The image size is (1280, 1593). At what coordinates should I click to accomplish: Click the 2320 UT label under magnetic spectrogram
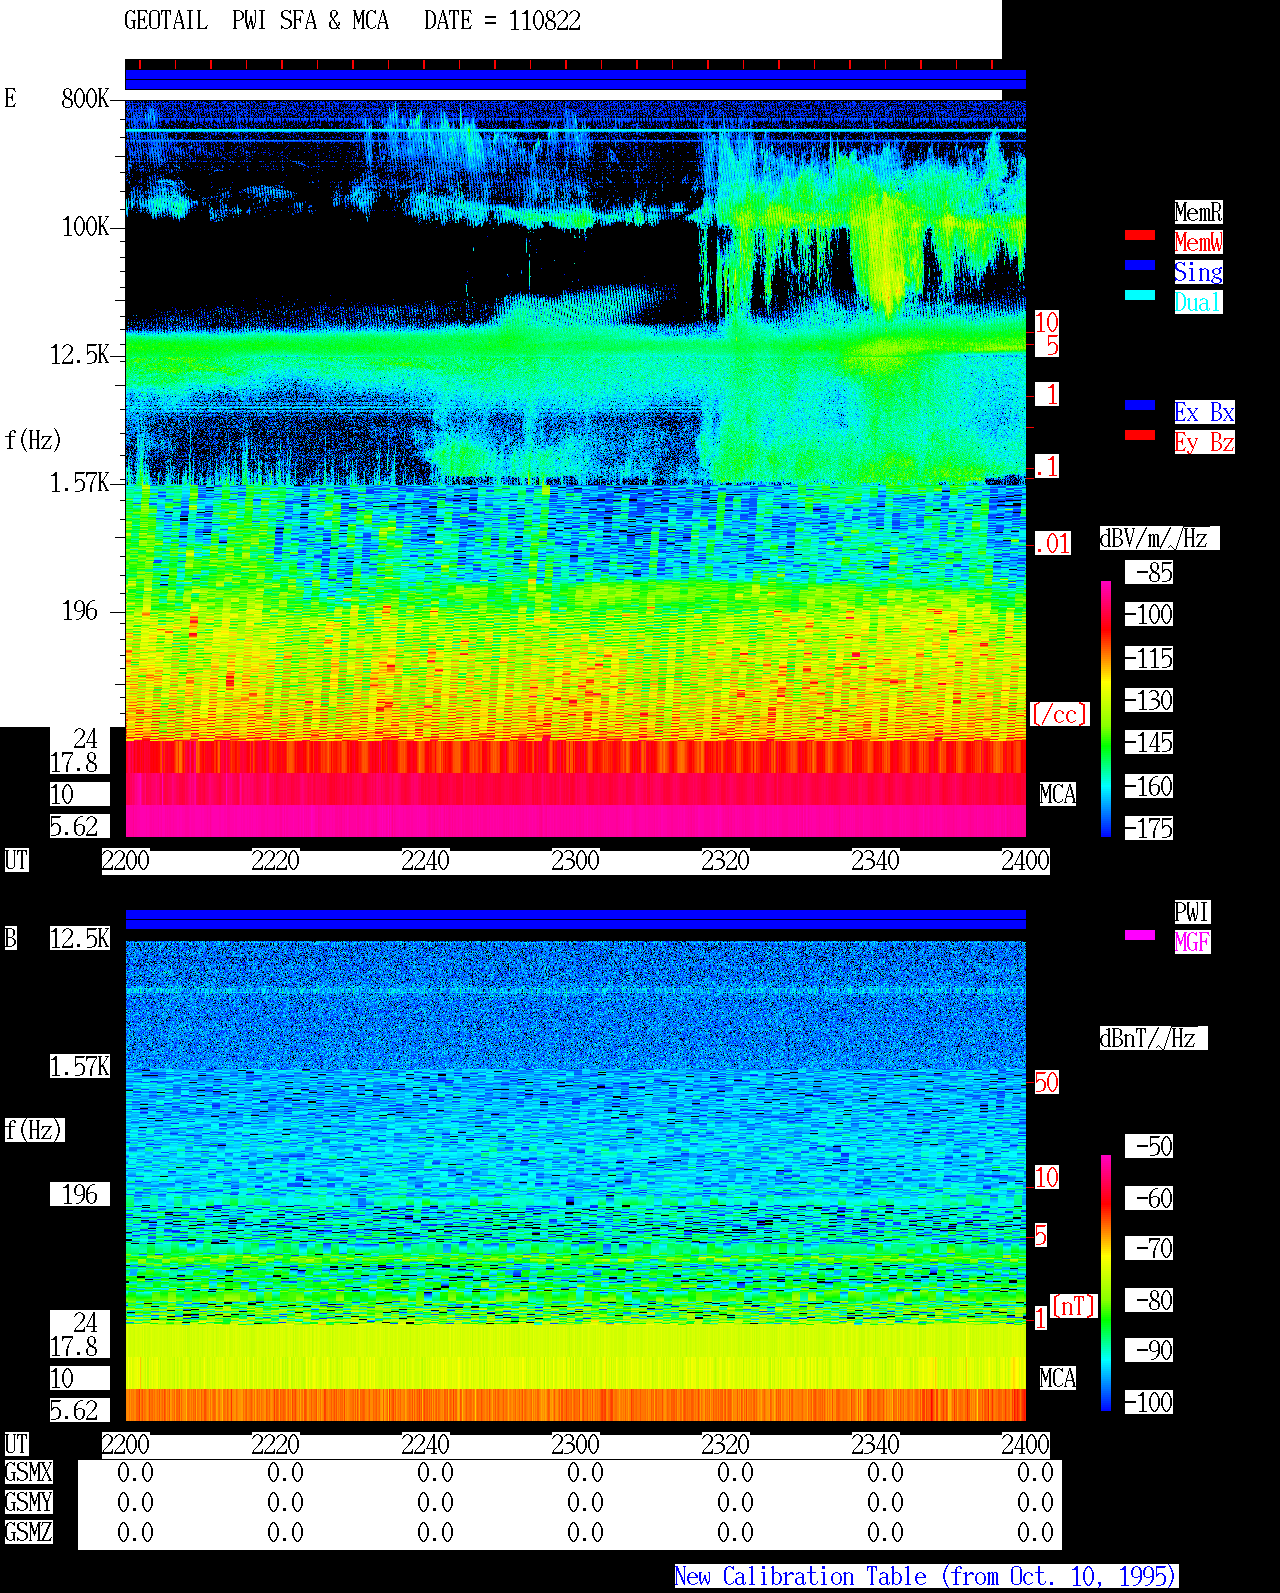(x=725, y=1445)
